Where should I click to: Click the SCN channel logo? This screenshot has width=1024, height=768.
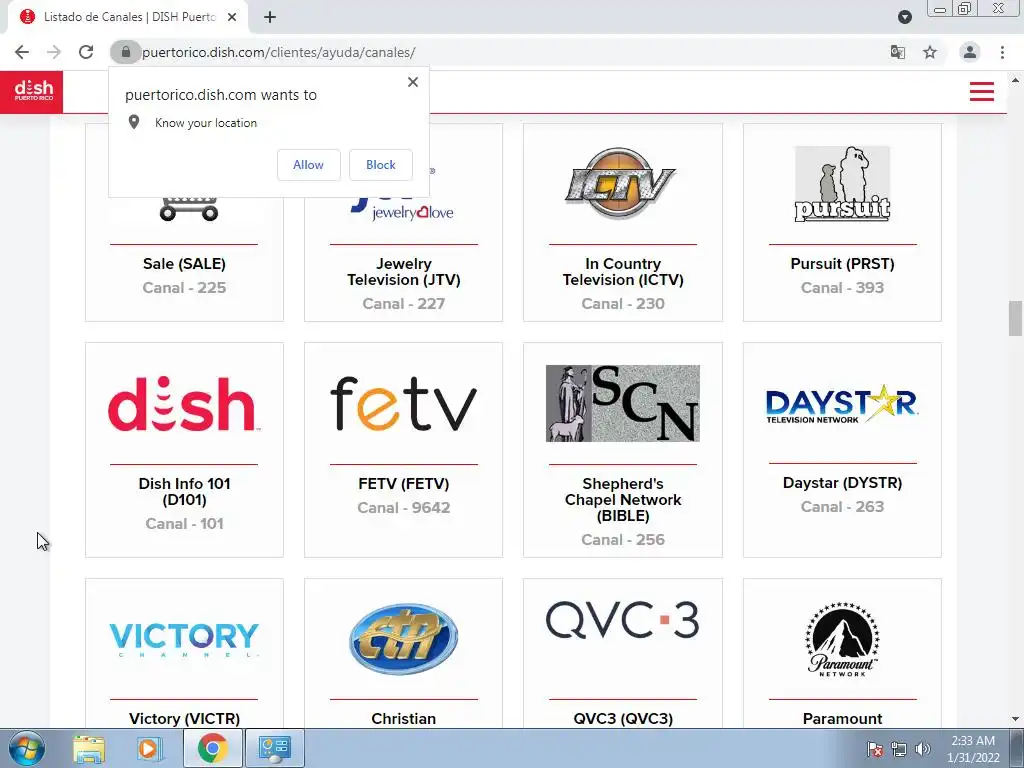point(622,404)
